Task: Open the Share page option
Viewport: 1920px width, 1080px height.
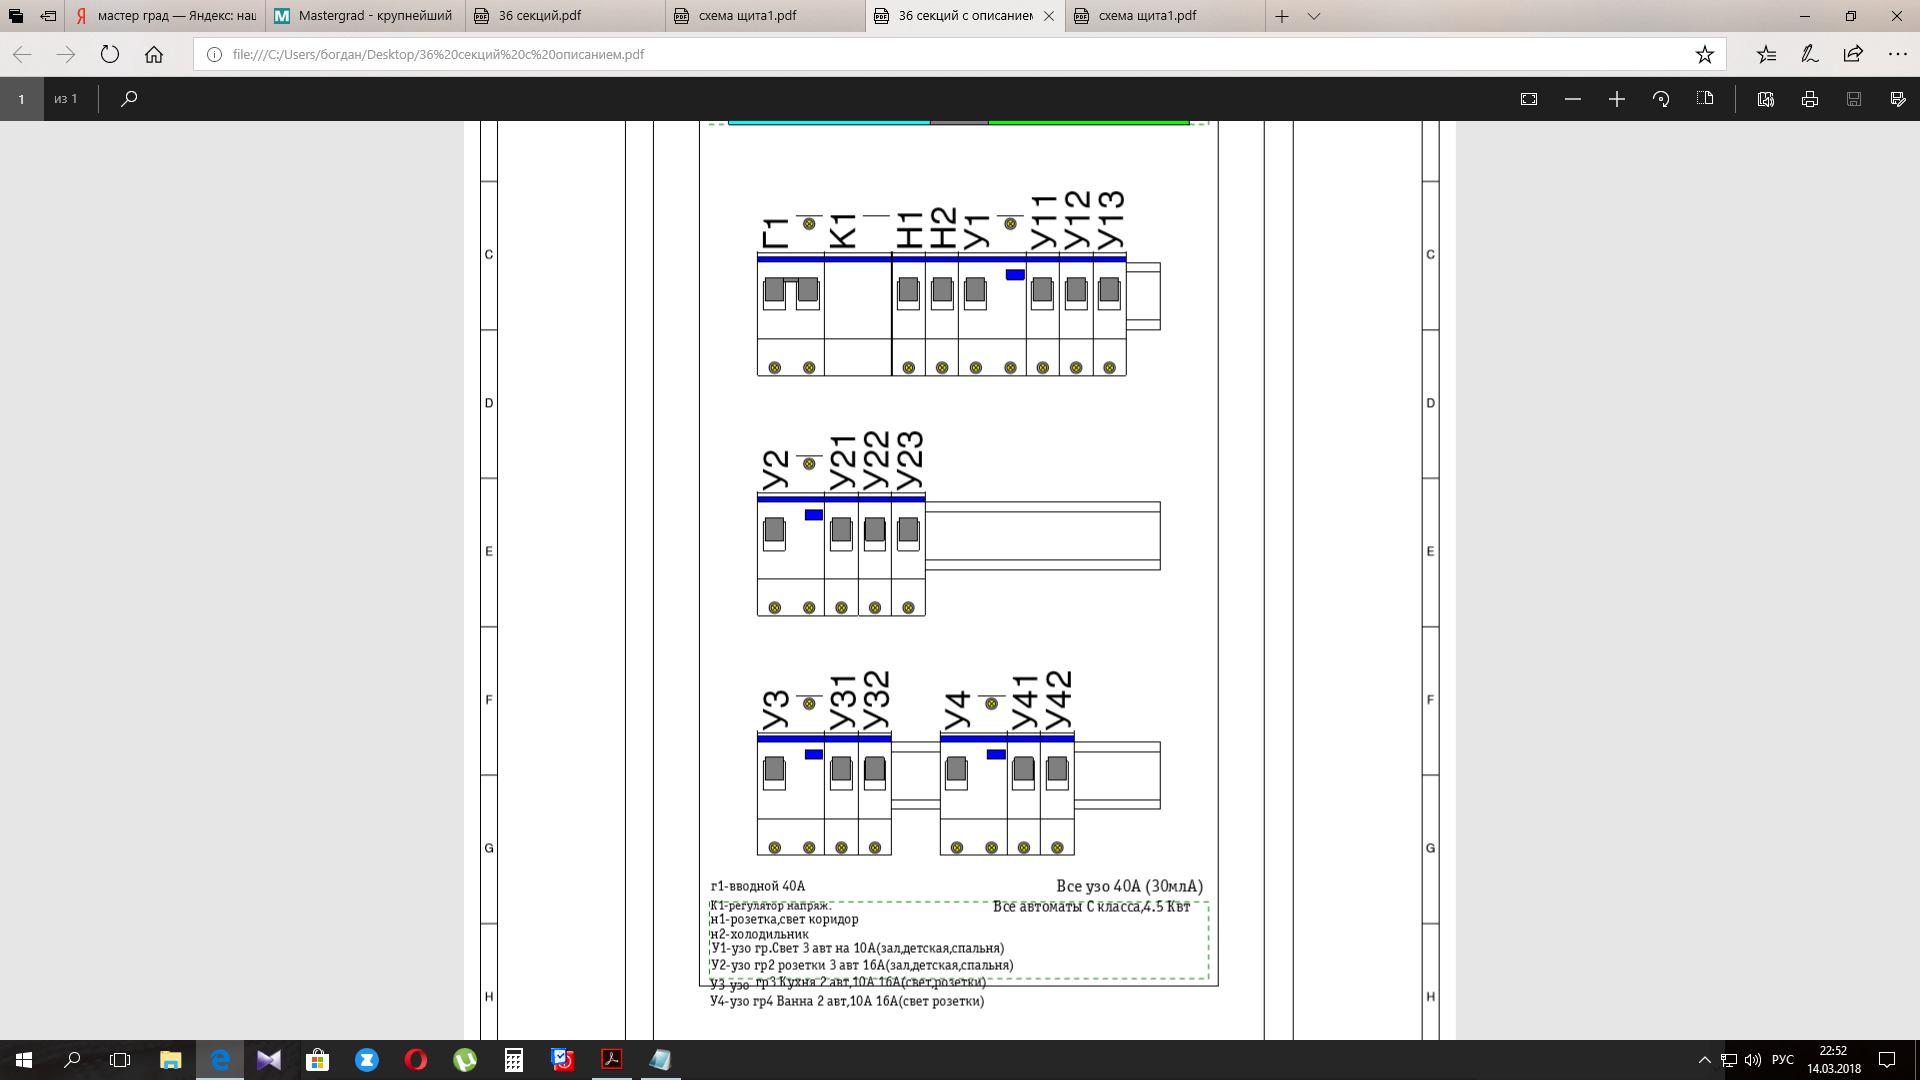Action: point(1853,54)
